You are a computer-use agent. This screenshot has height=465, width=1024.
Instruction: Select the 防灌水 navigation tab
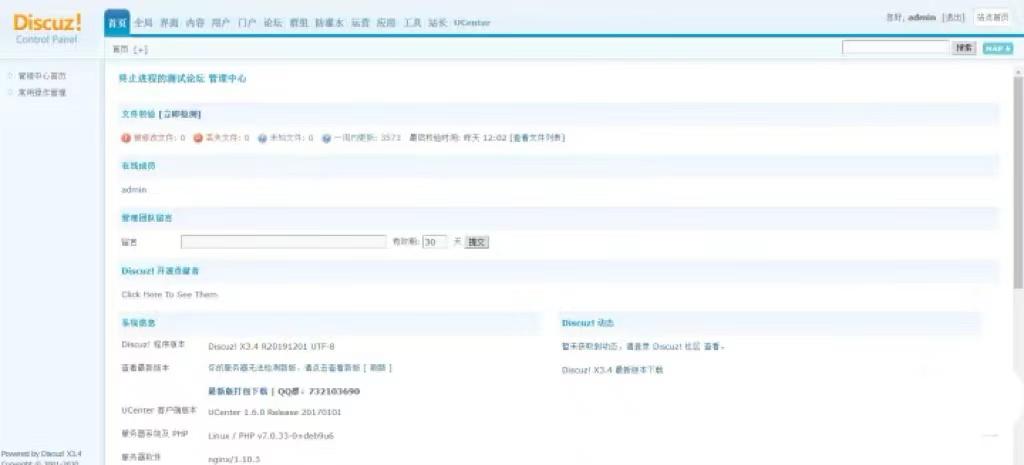330,23
